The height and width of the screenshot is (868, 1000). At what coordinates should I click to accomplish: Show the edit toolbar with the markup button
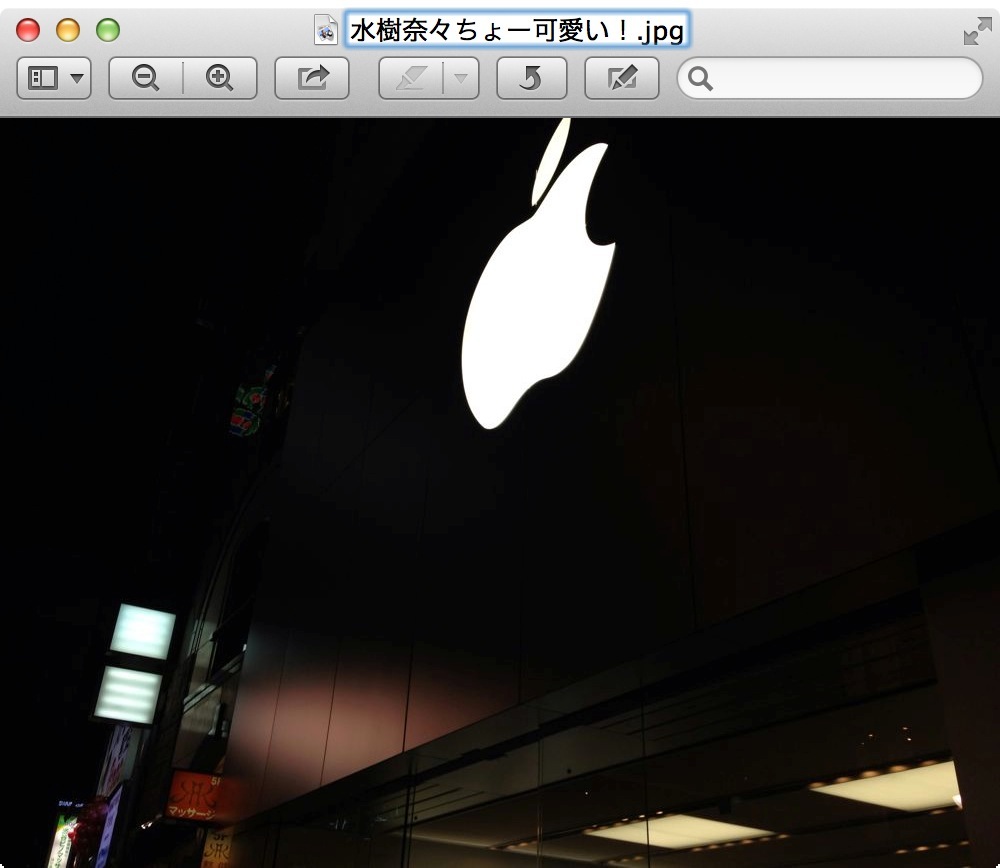point(622,78)
